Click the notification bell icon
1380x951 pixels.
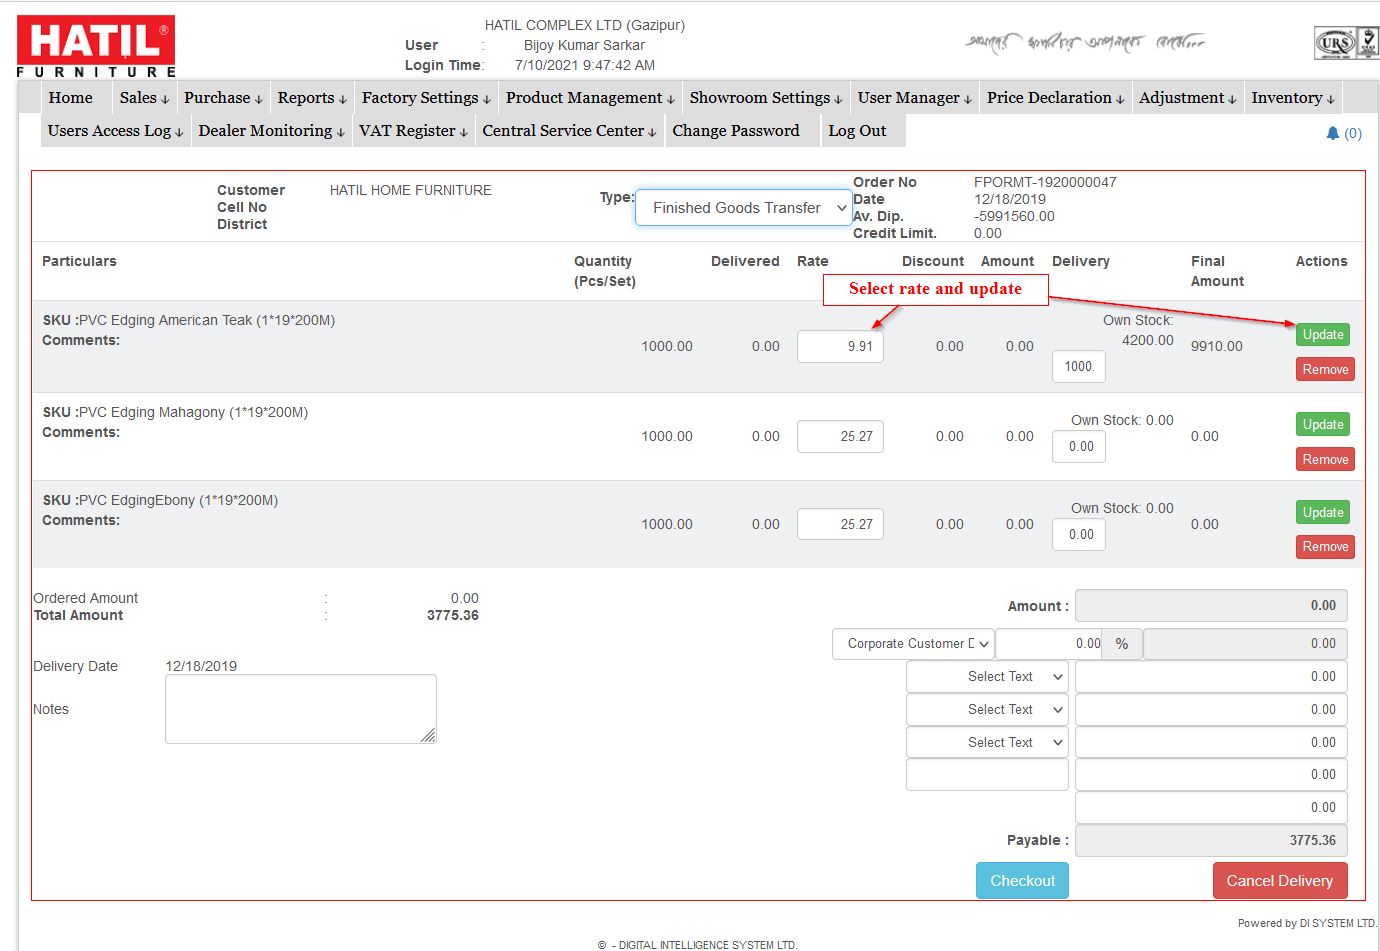click(x=1332, y=133)
